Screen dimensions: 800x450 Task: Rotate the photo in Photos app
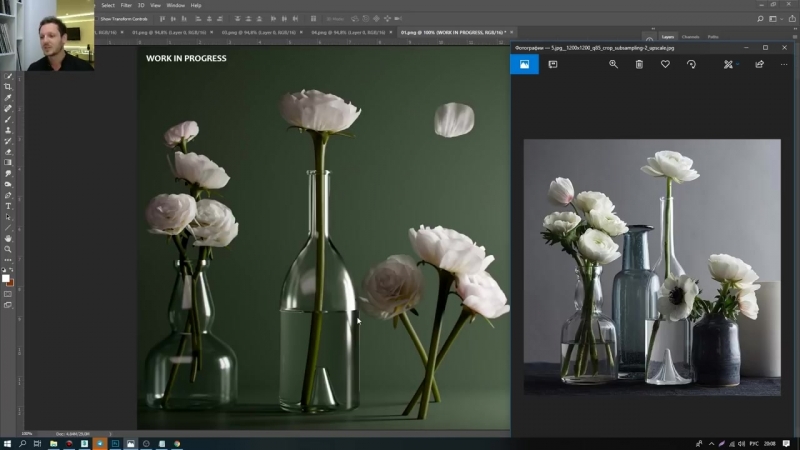tap(691, 64)
